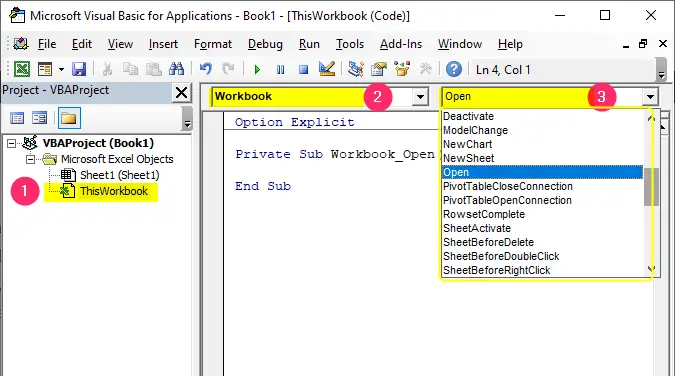The image size is (675, 376).
Task: Open the Tools menu
Action: [x=350, y=44]
